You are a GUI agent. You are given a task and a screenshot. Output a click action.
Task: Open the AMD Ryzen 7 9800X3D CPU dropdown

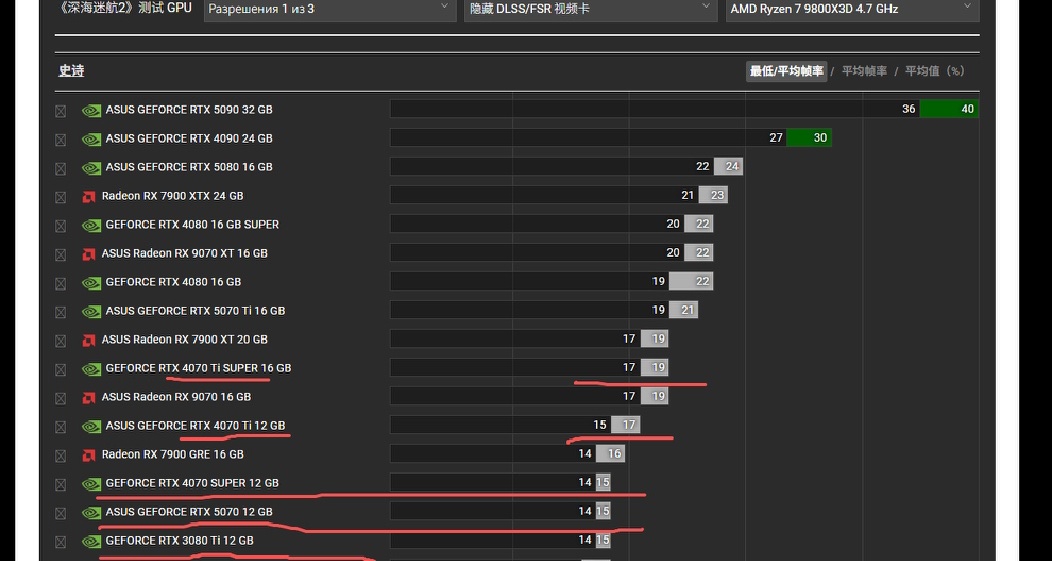click(x=852, y=9)
